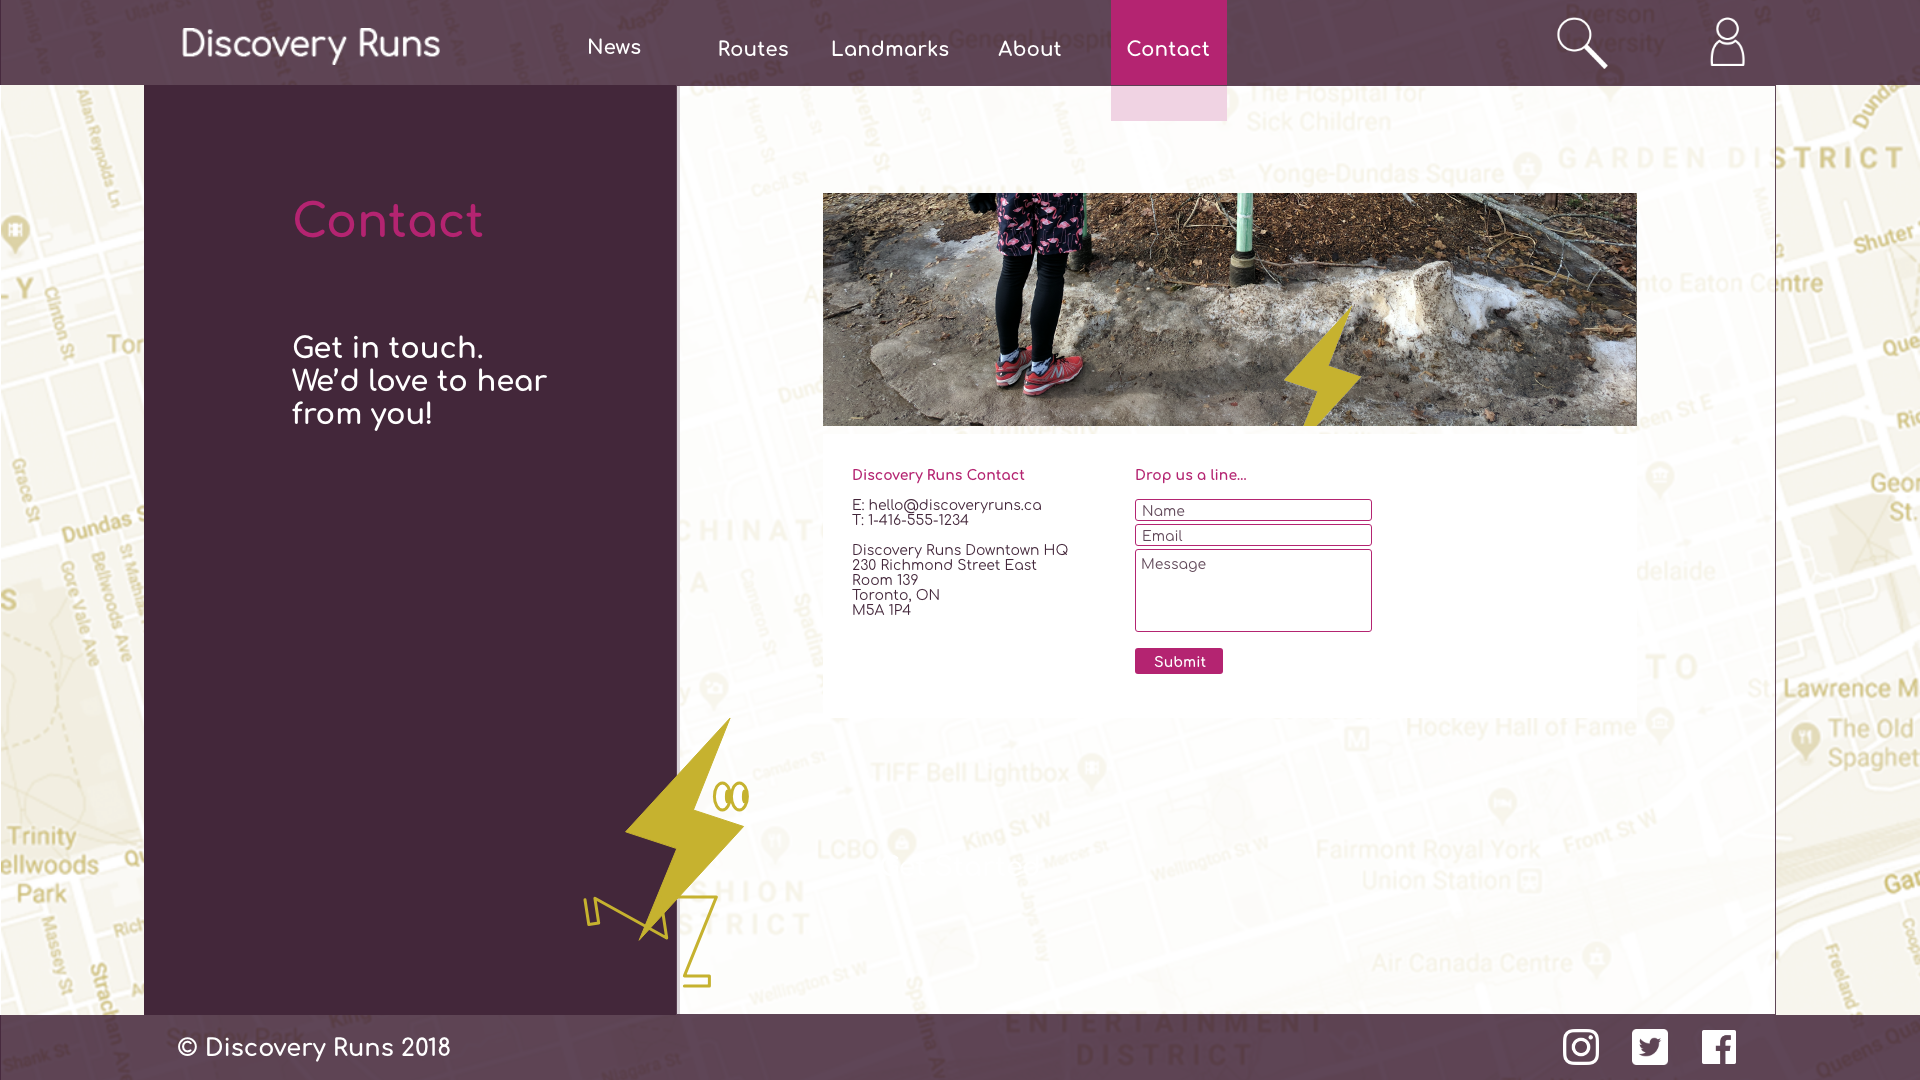Open the Routes menu item

[x=753, y=49]
